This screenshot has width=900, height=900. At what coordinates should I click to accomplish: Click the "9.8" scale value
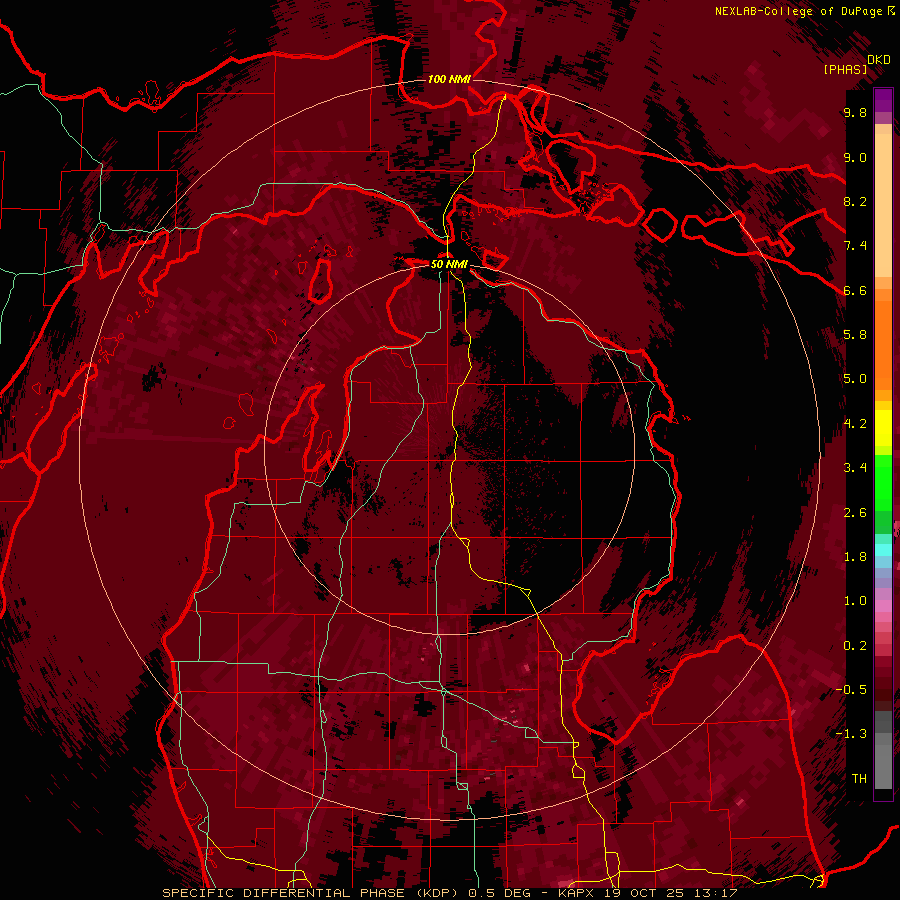click(855, 112)
